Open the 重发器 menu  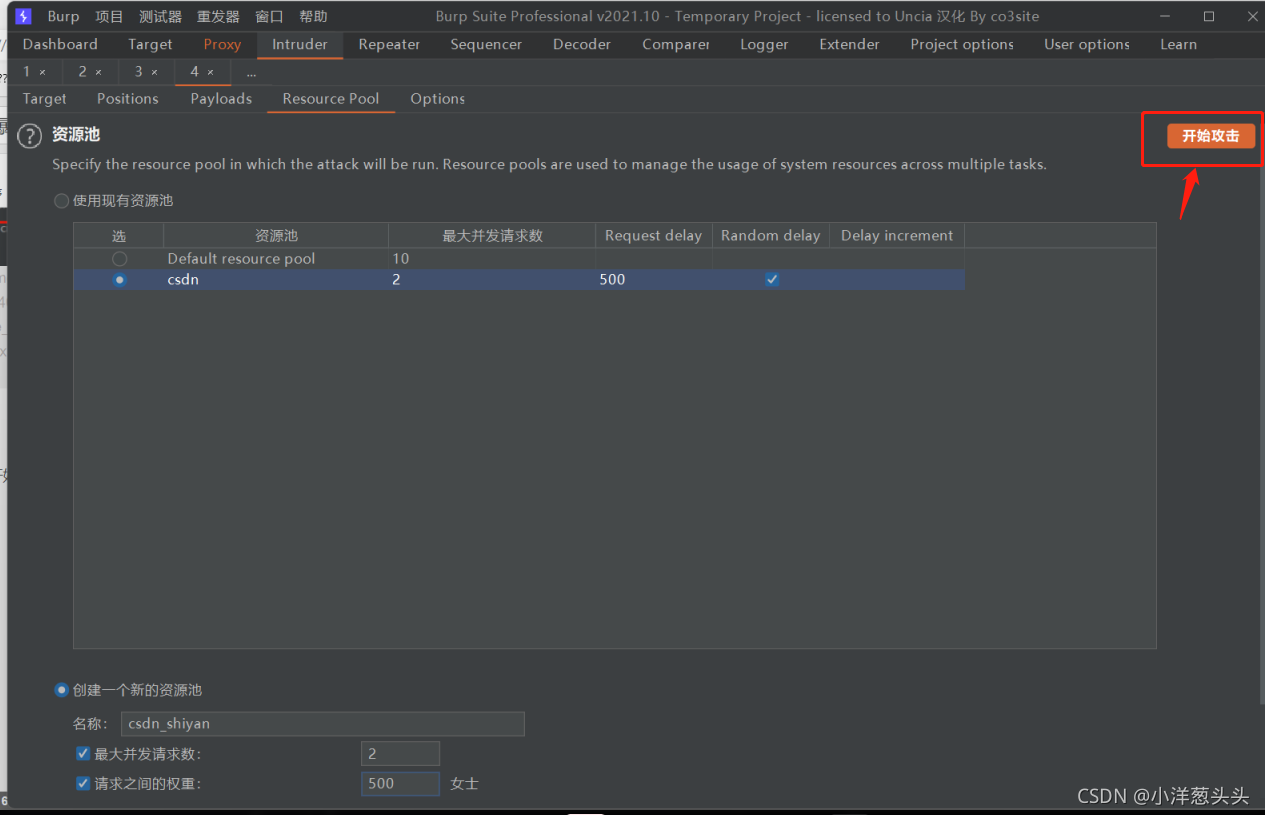click(218, 16)
